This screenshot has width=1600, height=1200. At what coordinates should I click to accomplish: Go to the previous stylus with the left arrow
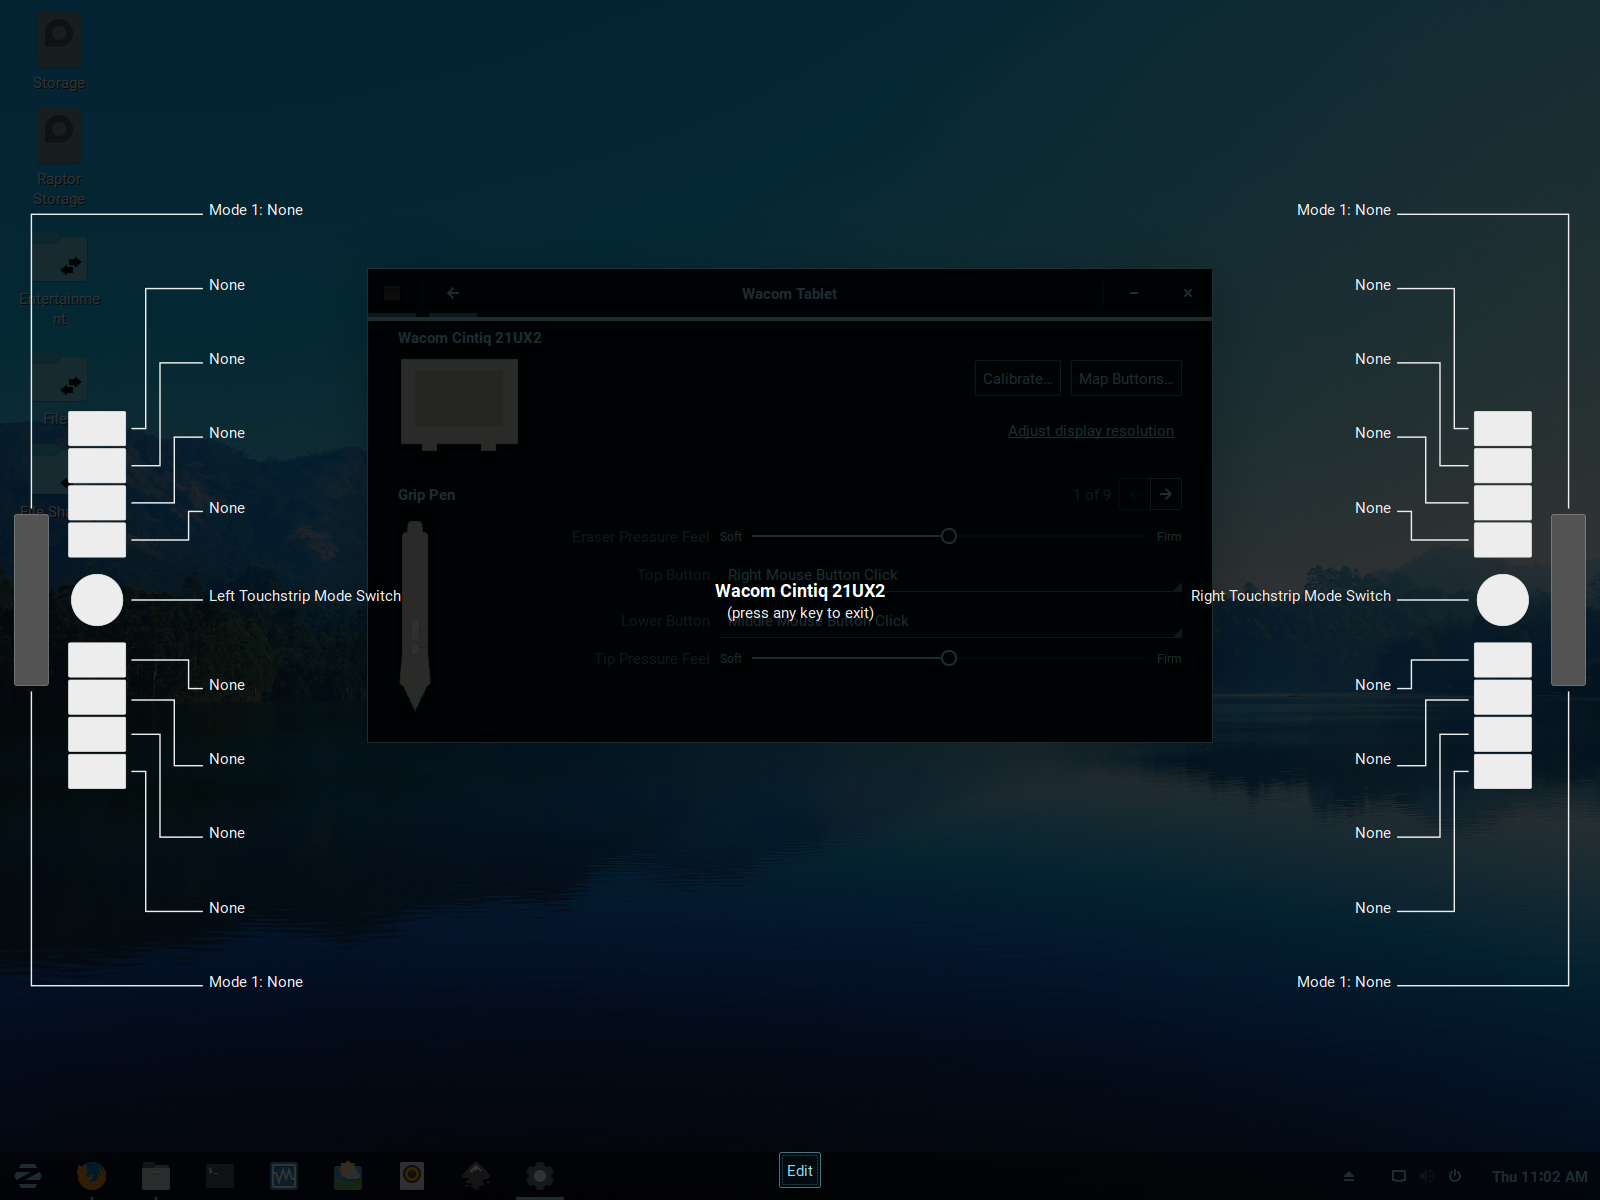tap(1135, 494)
